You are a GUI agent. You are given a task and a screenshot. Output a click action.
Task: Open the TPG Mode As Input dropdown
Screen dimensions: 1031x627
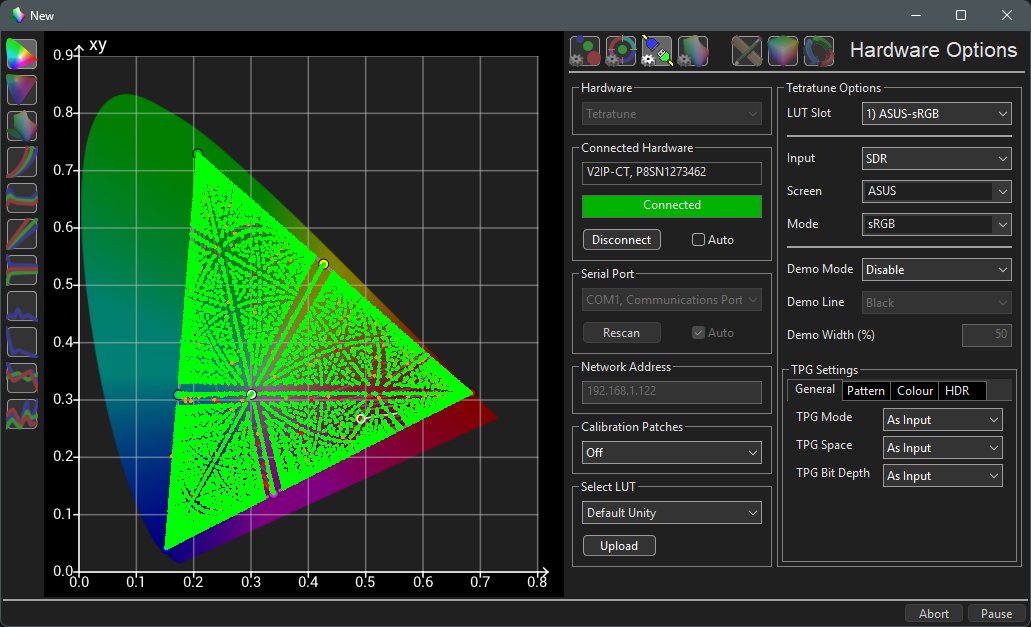coord(942,419)
